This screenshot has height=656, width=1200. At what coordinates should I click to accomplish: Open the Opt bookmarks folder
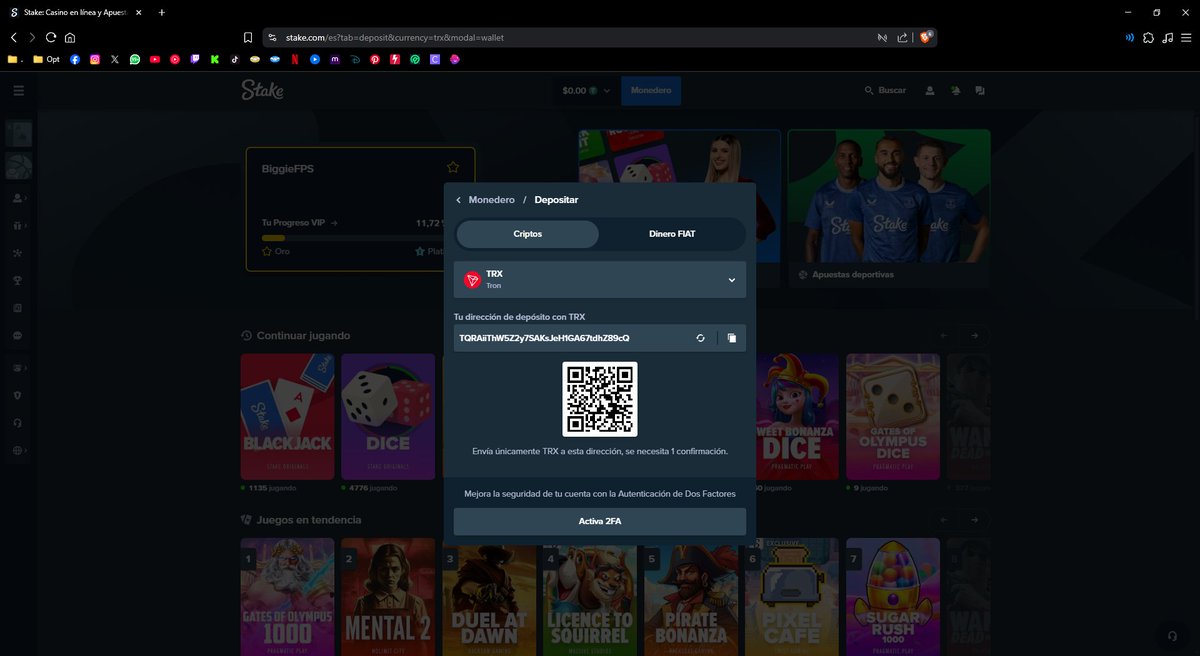point(46,59)
